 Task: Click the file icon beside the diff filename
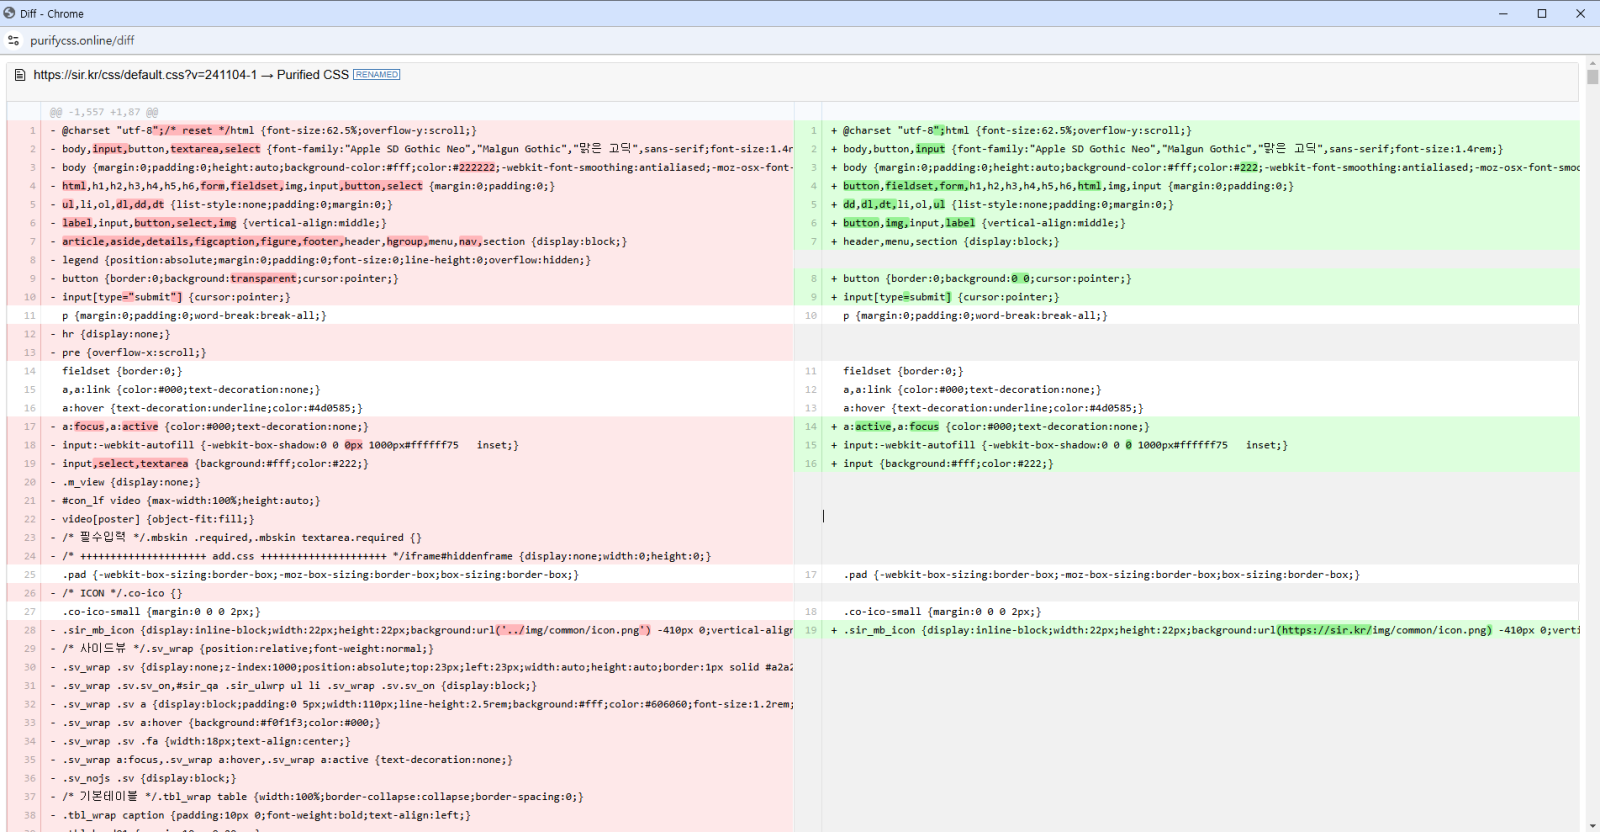click(20, 75)
